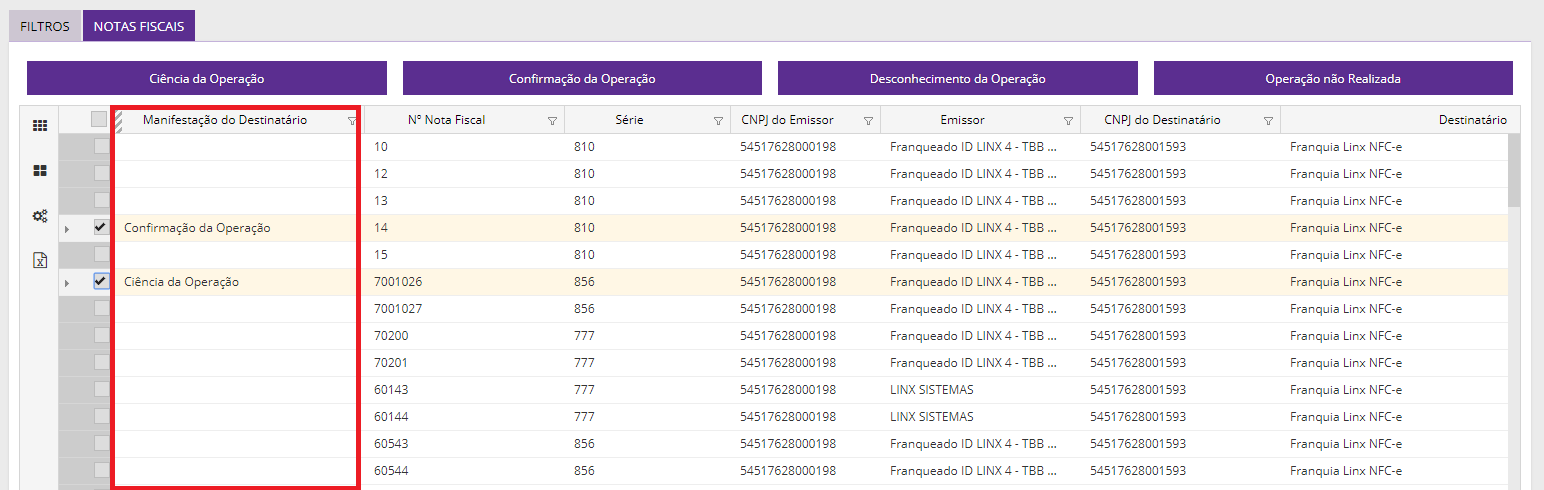
Task: Click the small grid view icon in sidebar
Action: pyautogui.click(x=40, y=126)
